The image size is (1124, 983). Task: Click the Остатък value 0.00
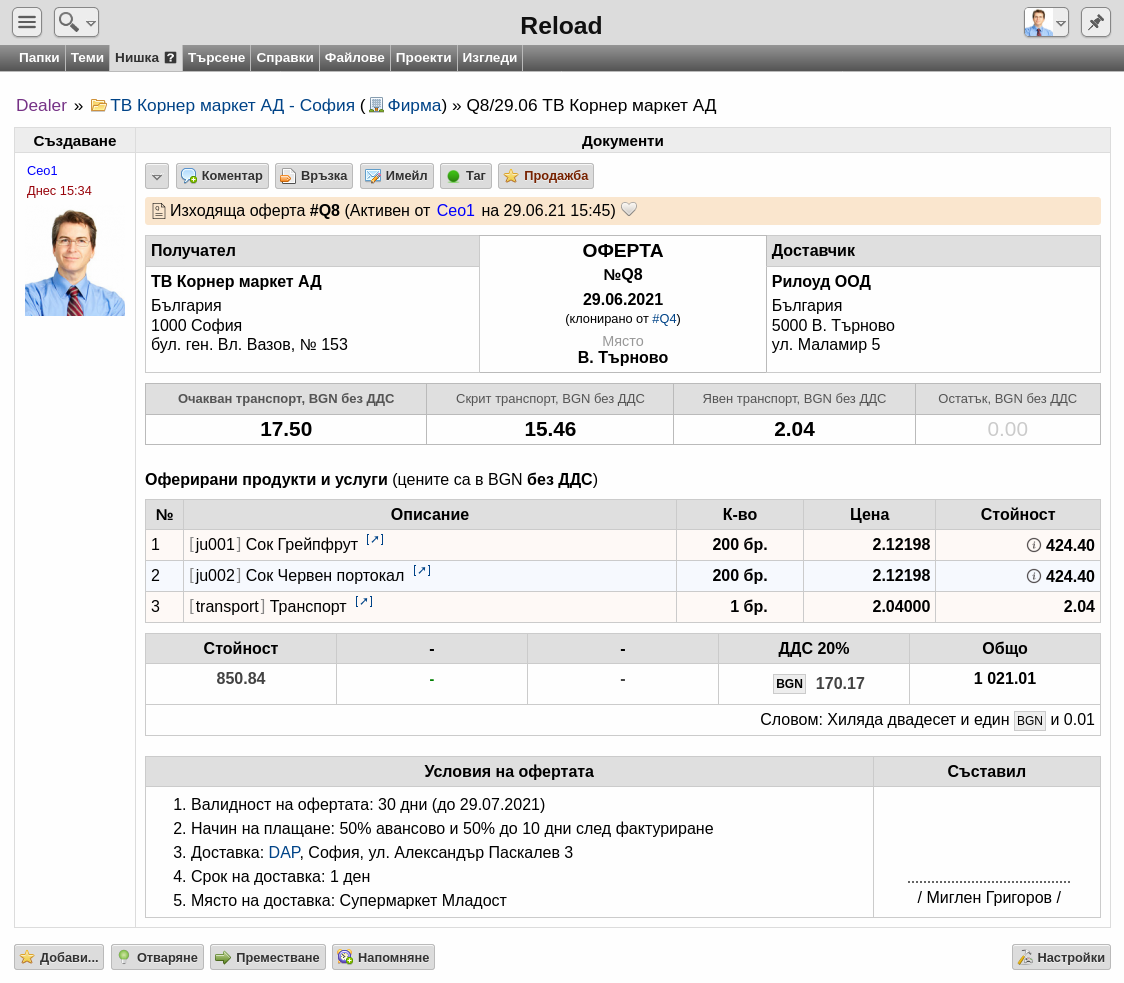coord(1007,429)
